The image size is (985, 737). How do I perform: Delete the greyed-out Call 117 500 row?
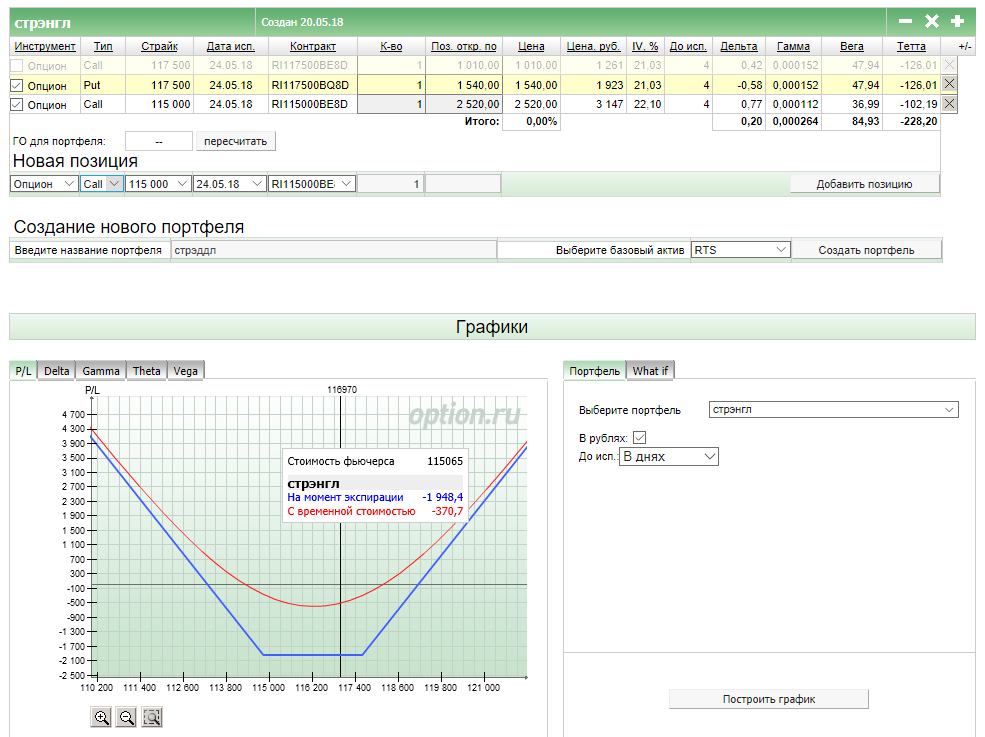point(949,66)
